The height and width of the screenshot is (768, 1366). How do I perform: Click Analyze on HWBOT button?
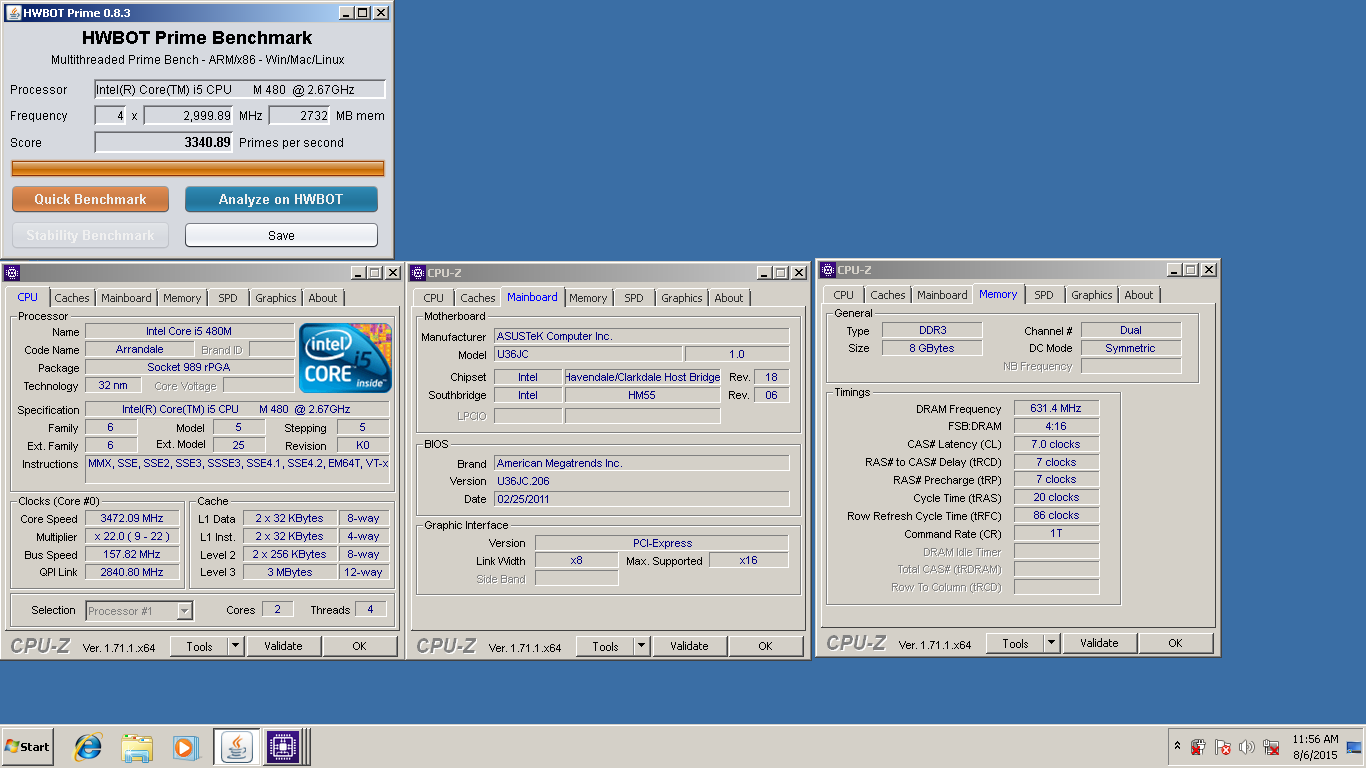[281, 199]
